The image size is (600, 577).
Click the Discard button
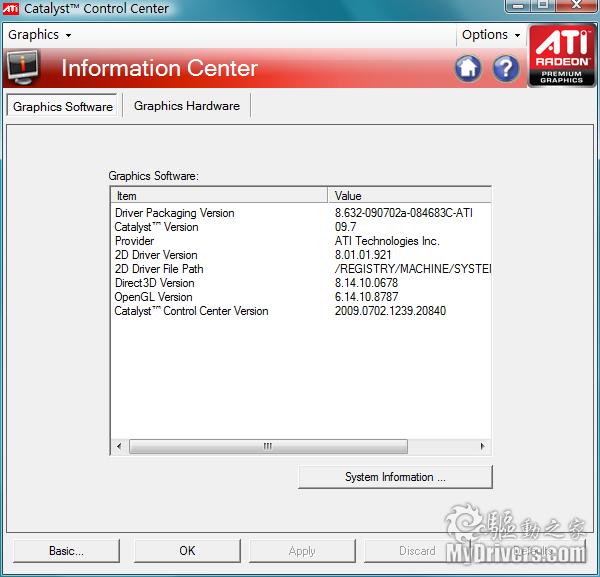(417, 551)
